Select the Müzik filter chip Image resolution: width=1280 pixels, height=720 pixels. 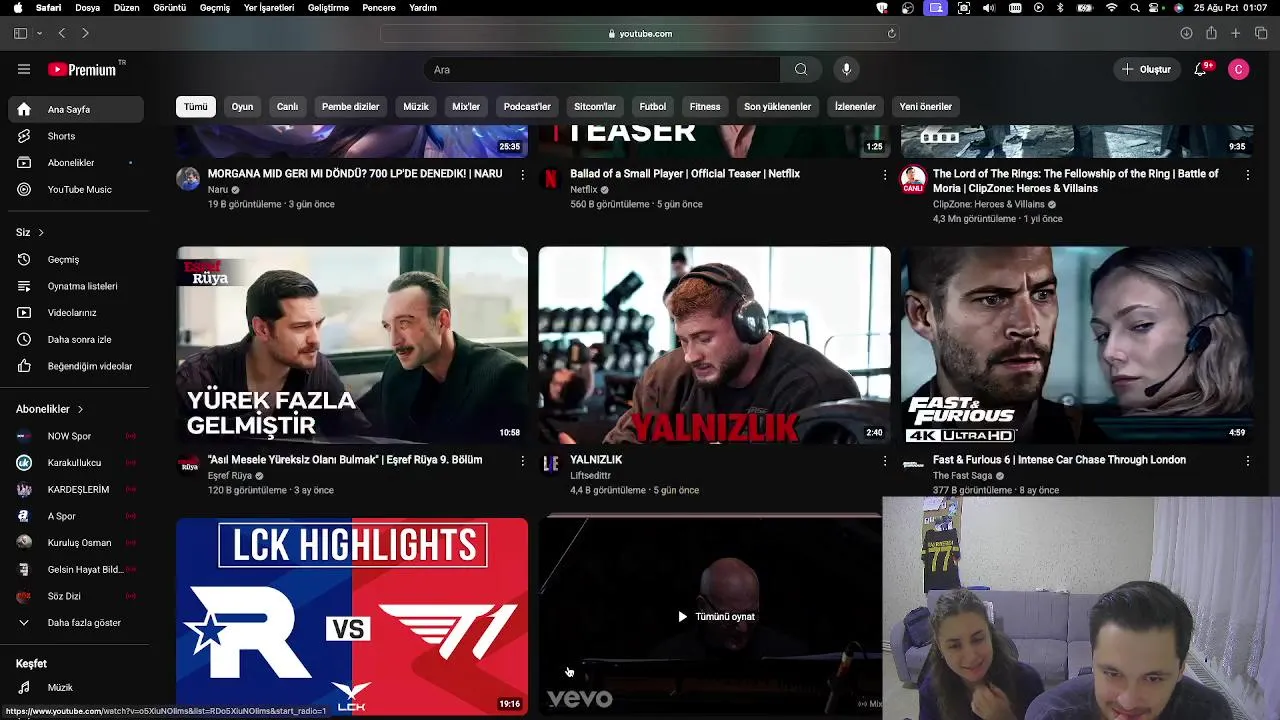click(416, 106)
